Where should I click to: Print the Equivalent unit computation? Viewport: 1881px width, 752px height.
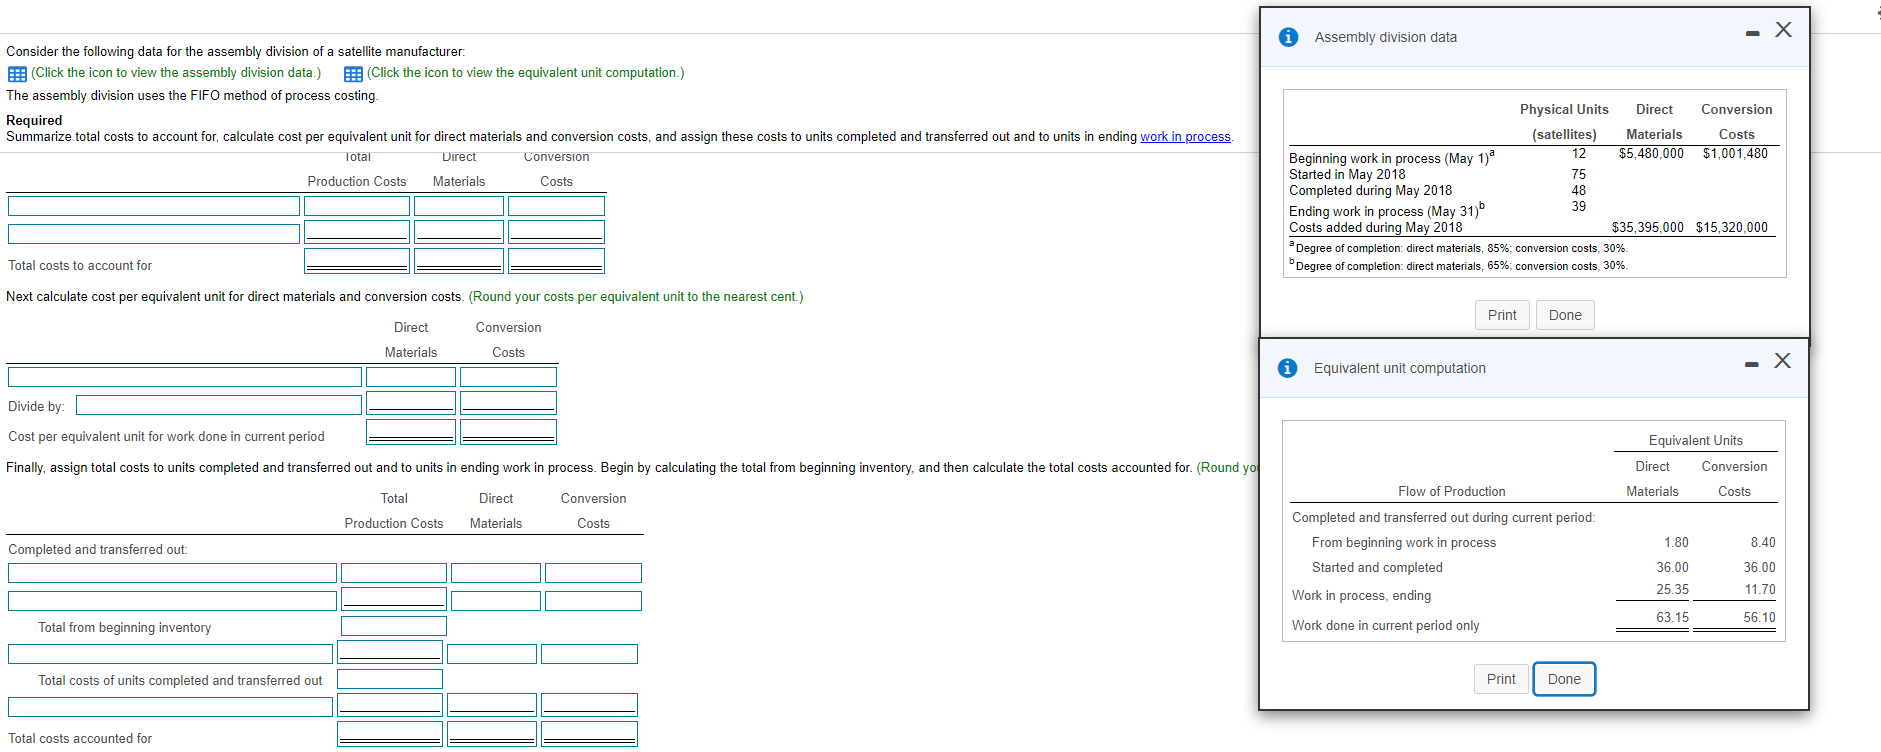pos(1501,679)
